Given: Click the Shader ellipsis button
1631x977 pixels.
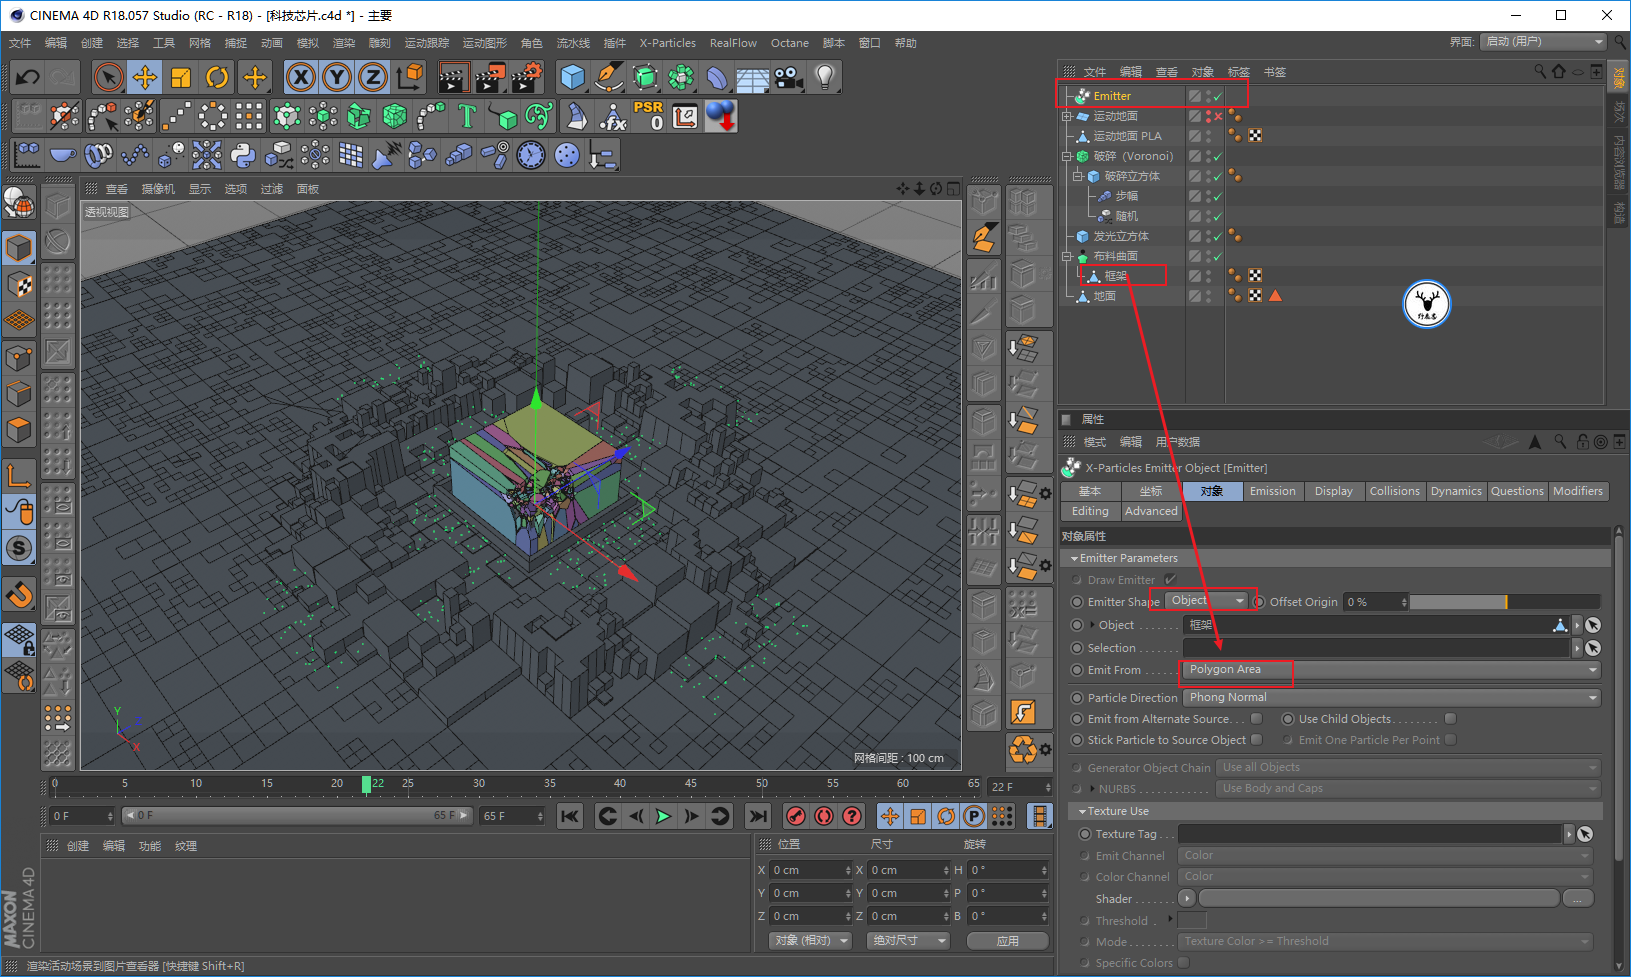Looking at the screenshot, I should [x=1578, y=899].
